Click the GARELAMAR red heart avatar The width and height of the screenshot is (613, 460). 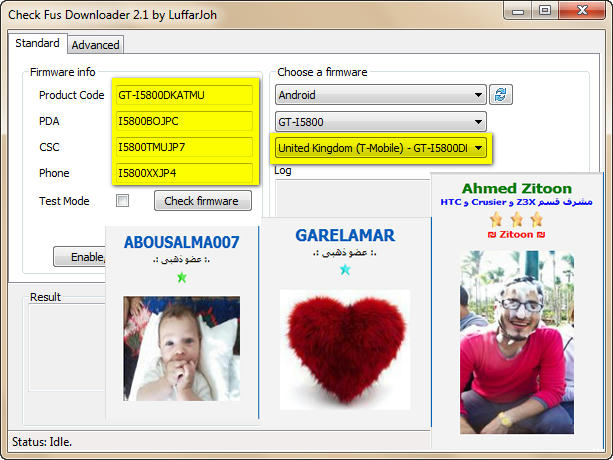pyautogui.click(x=345, y=349)
